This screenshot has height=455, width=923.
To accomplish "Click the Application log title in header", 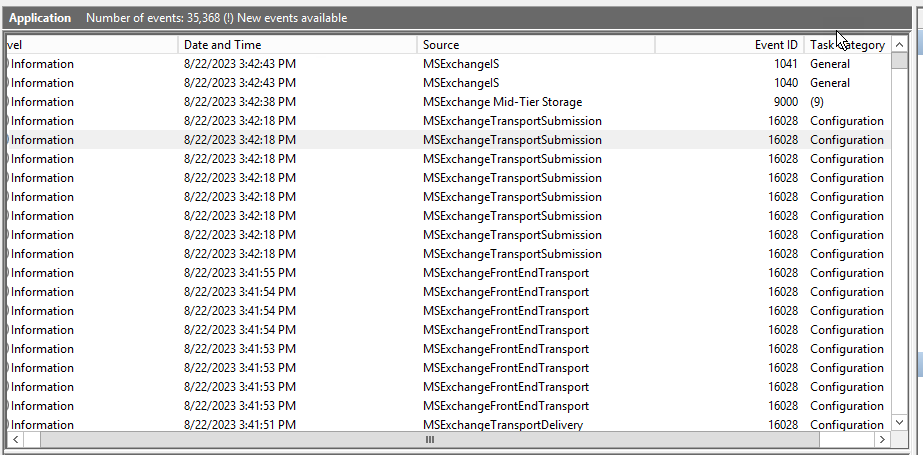I will 40,18.
